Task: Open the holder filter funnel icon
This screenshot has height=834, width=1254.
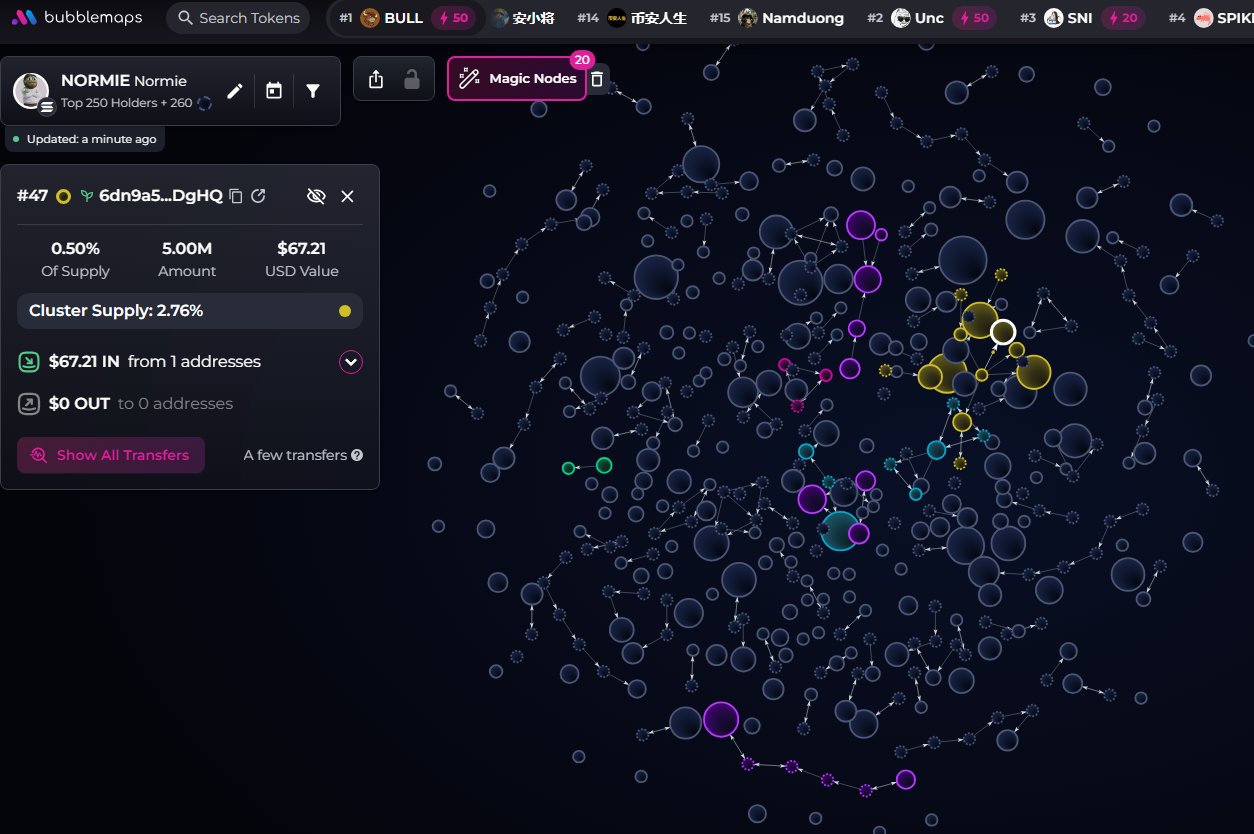Action: pyautogui.click(x=313, y=91)
